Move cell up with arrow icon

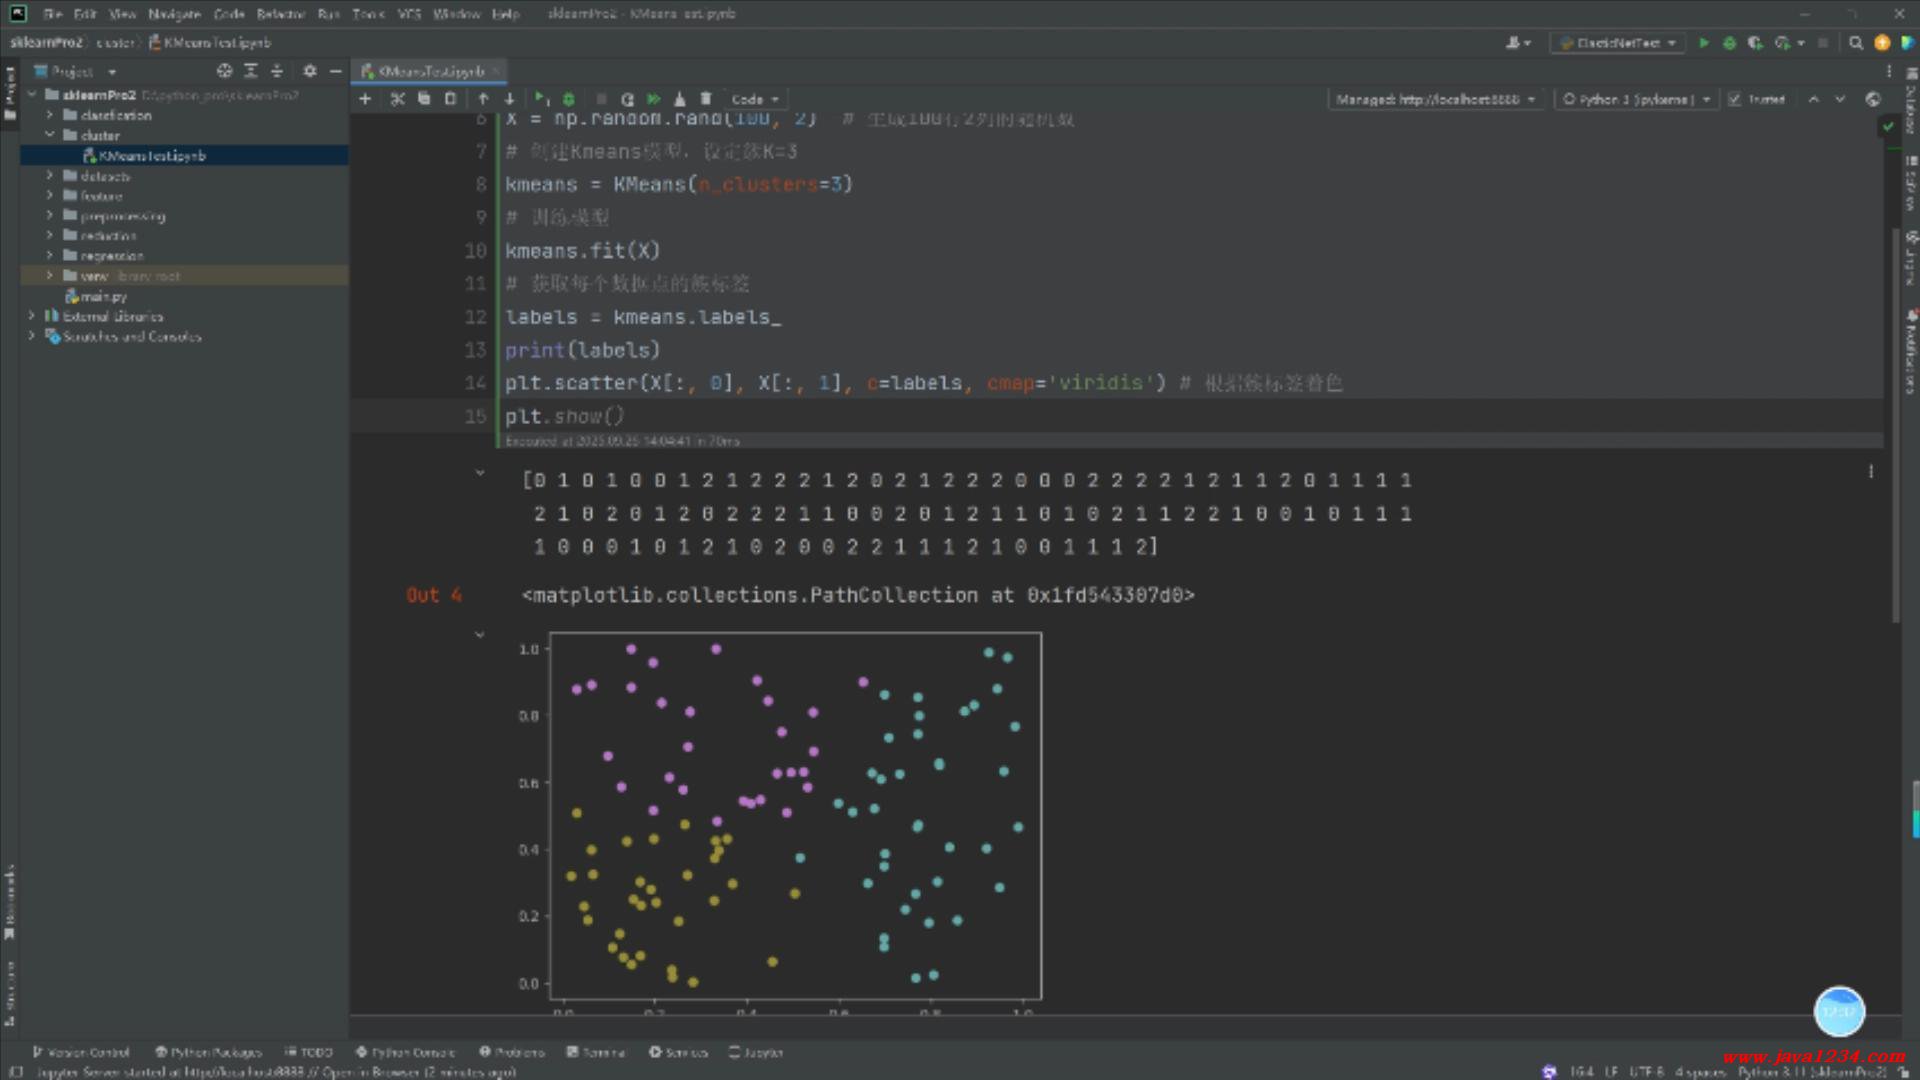click(x=483, y=99)
